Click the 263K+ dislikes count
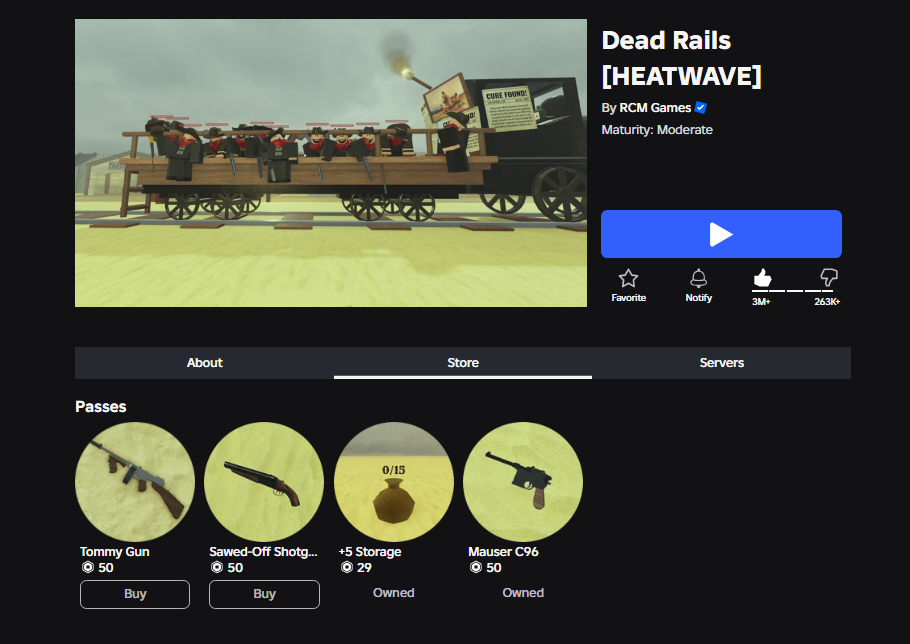This screenshot has width=910, height=644. [x=827, y=302]
